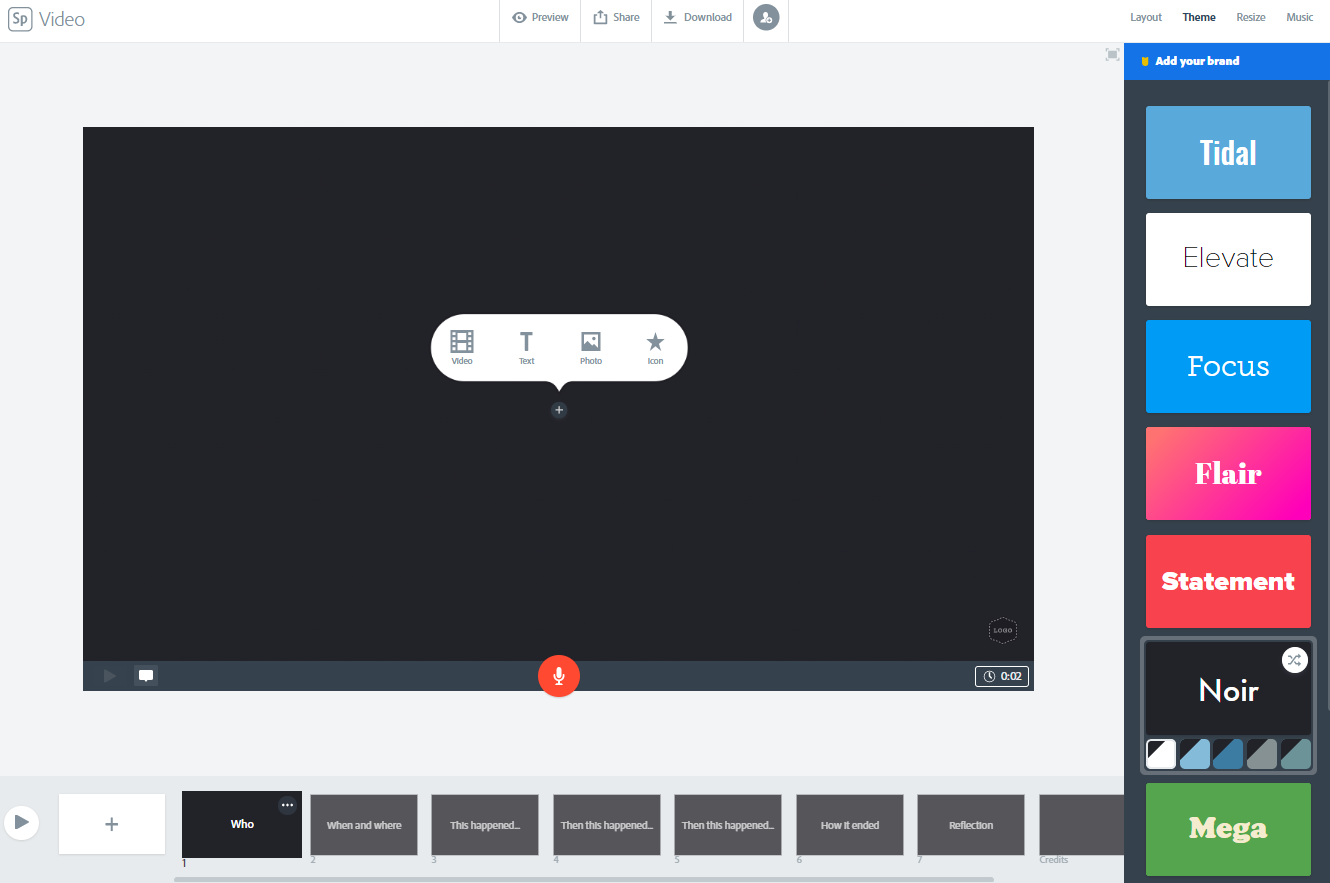Screen dimensions: 1330x883
Task: Select the Reflection slide
Action: click(971, 825)
